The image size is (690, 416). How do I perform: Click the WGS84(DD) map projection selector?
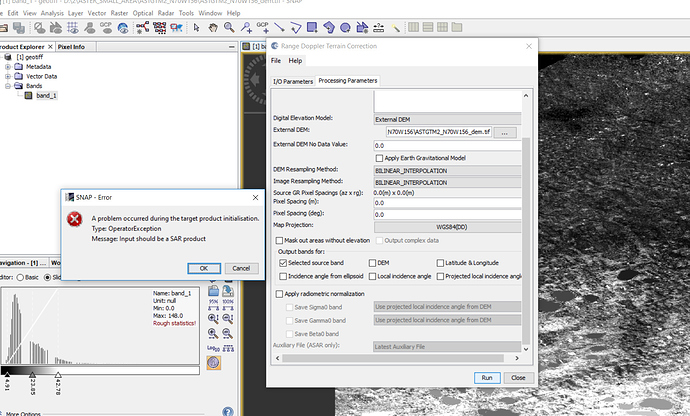[x=448, y=227]
